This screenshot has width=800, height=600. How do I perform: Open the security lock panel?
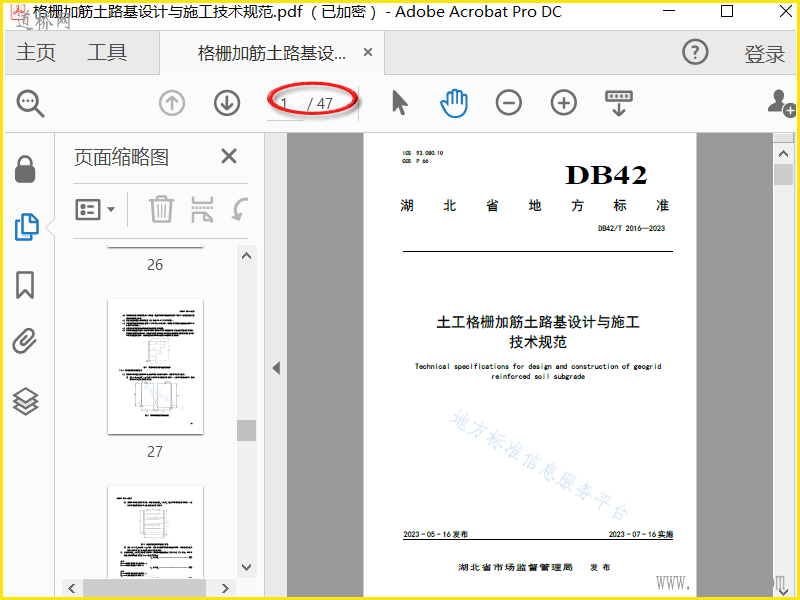(25, 169)
